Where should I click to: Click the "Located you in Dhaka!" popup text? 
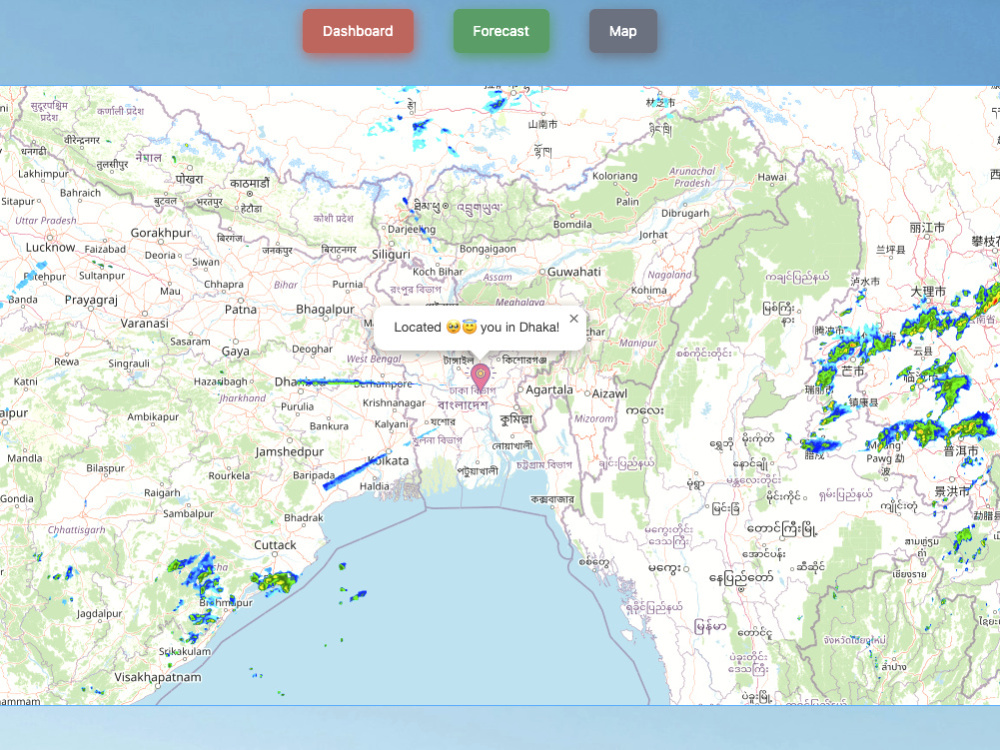[x=476, y=327]
